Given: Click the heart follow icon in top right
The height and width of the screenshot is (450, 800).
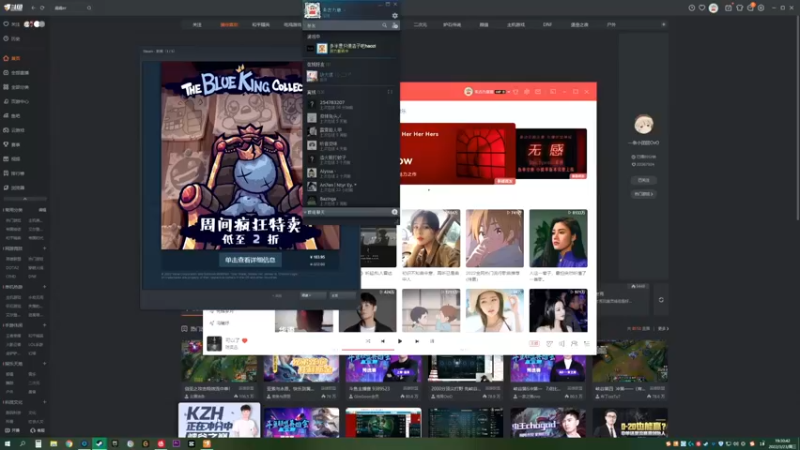Looking at the screenshot, I should click(702, 8).
